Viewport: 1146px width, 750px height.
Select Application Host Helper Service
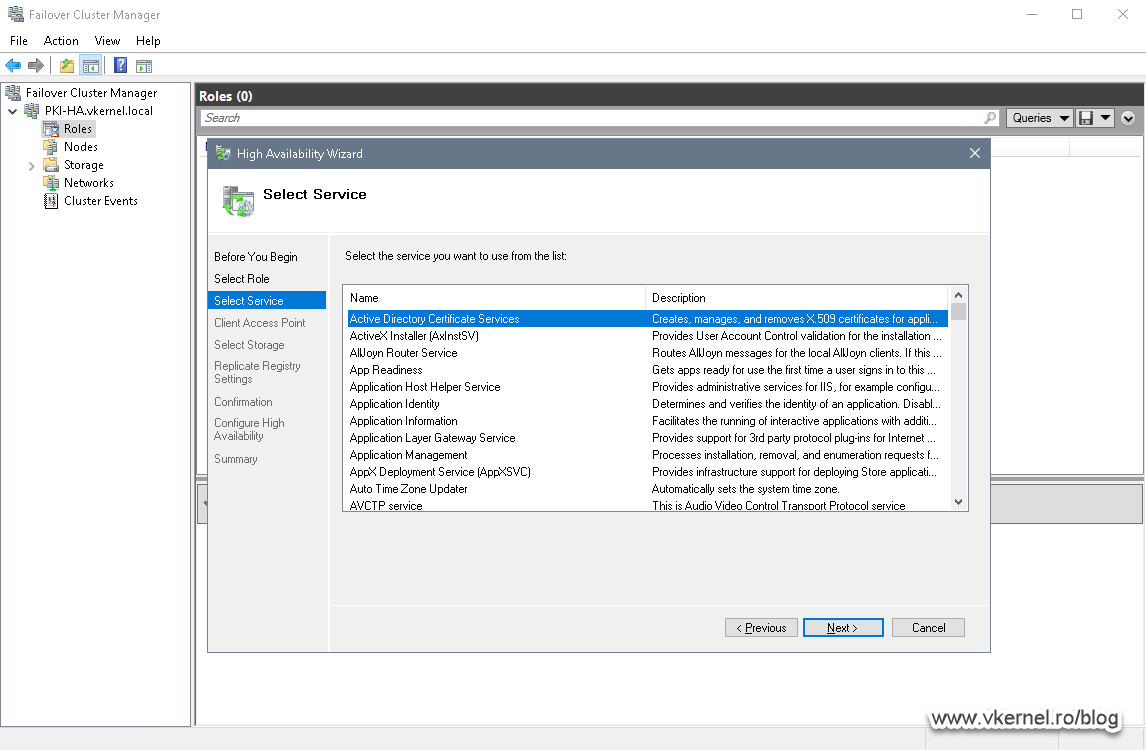[648, 387]
